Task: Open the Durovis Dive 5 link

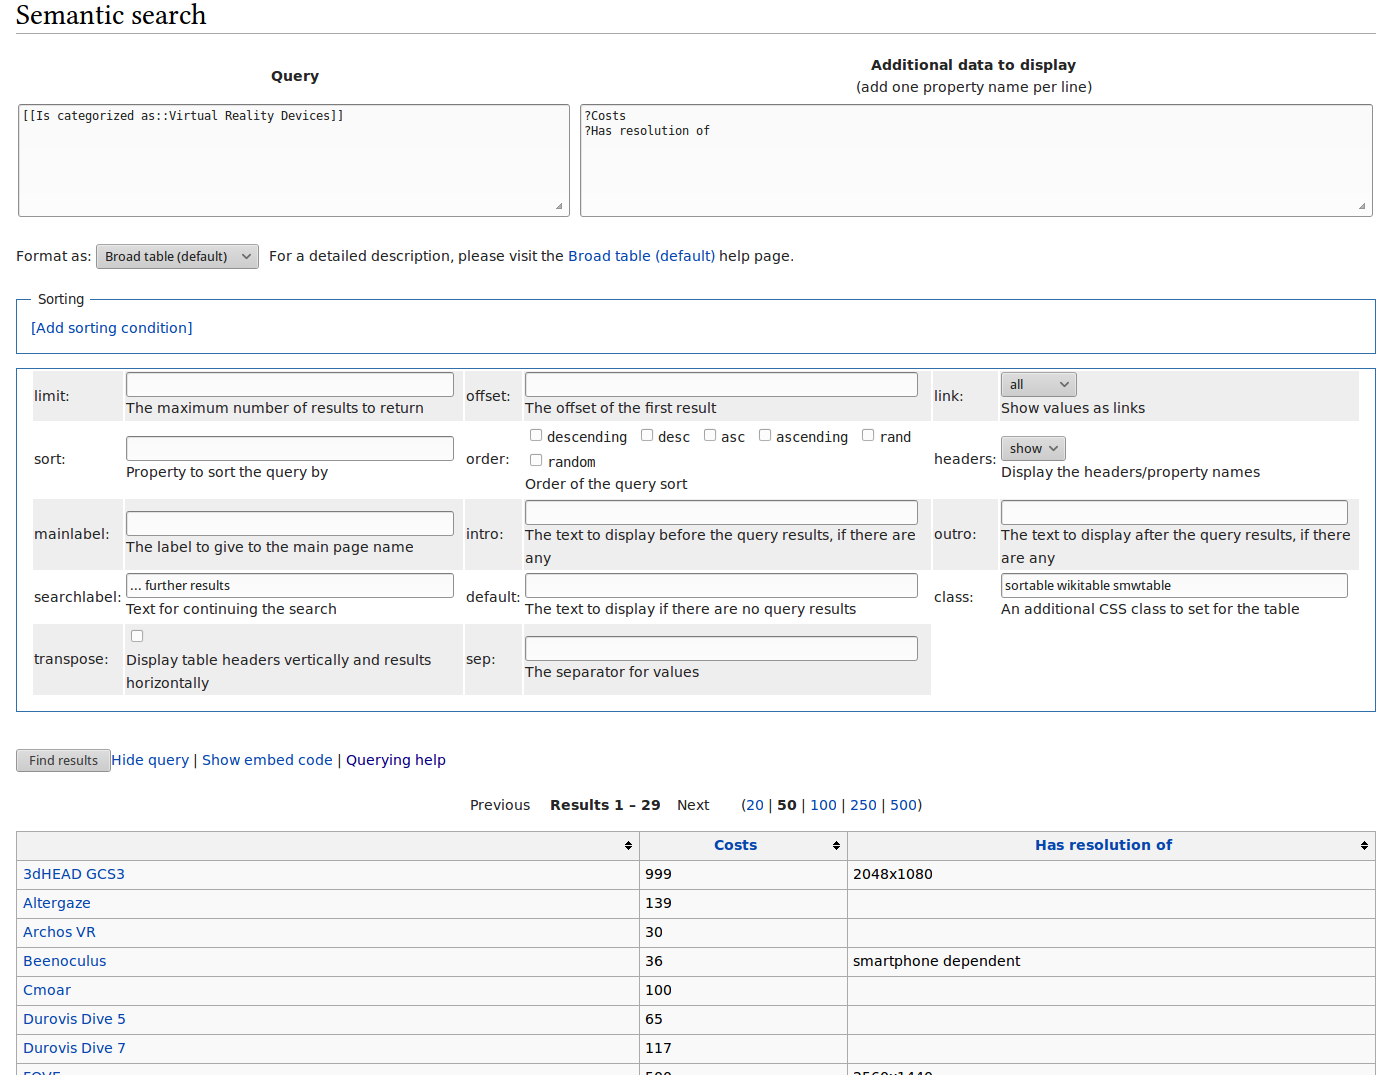Action: pyautogui.click(x=74, y=1019)
